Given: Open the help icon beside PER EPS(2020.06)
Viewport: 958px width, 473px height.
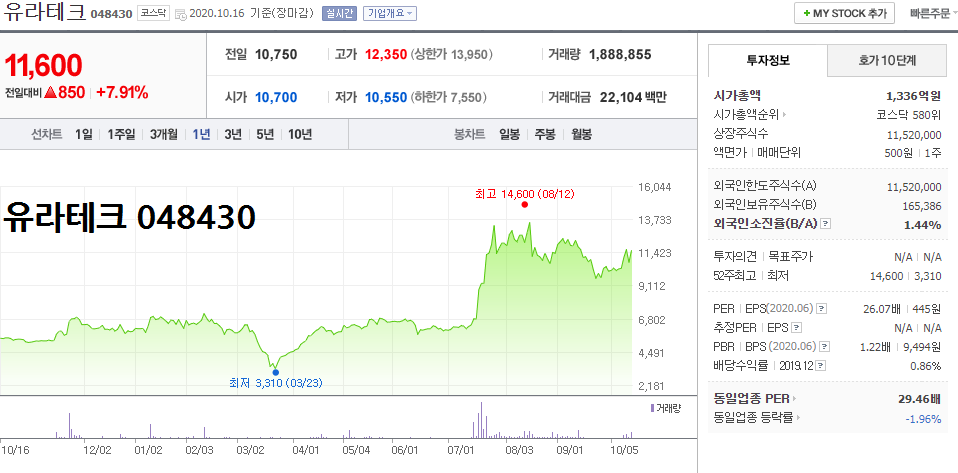Looking at the screenshot, I should [x=822, y=309].
